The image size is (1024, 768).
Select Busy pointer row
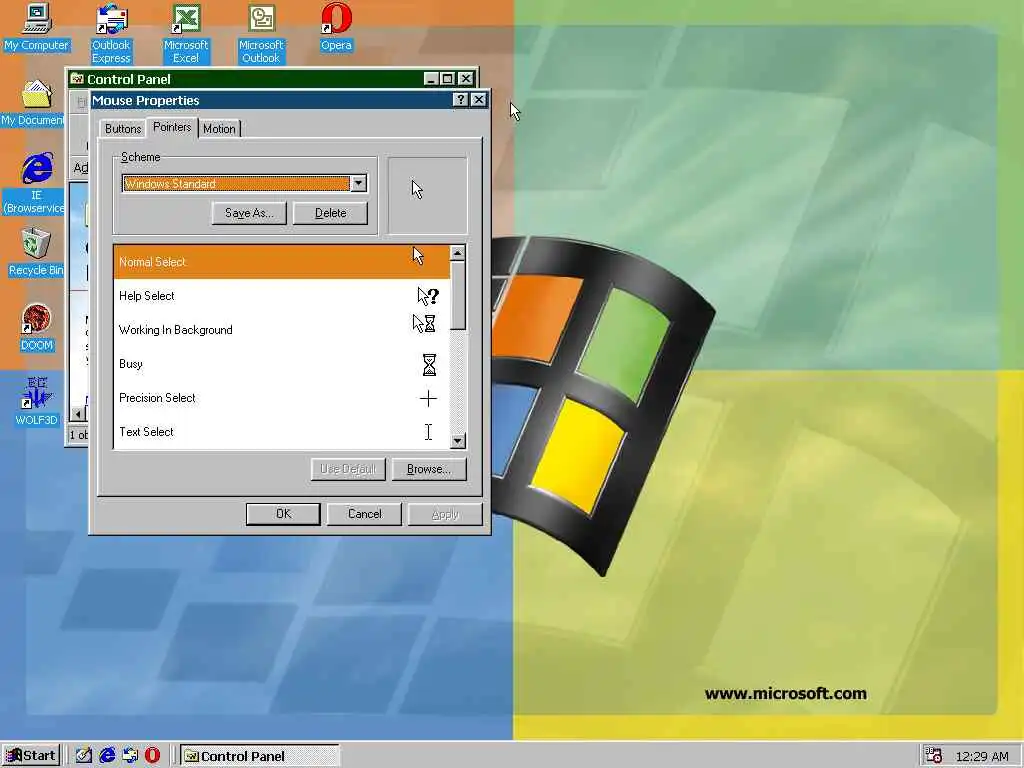click(x=281, y=364)
